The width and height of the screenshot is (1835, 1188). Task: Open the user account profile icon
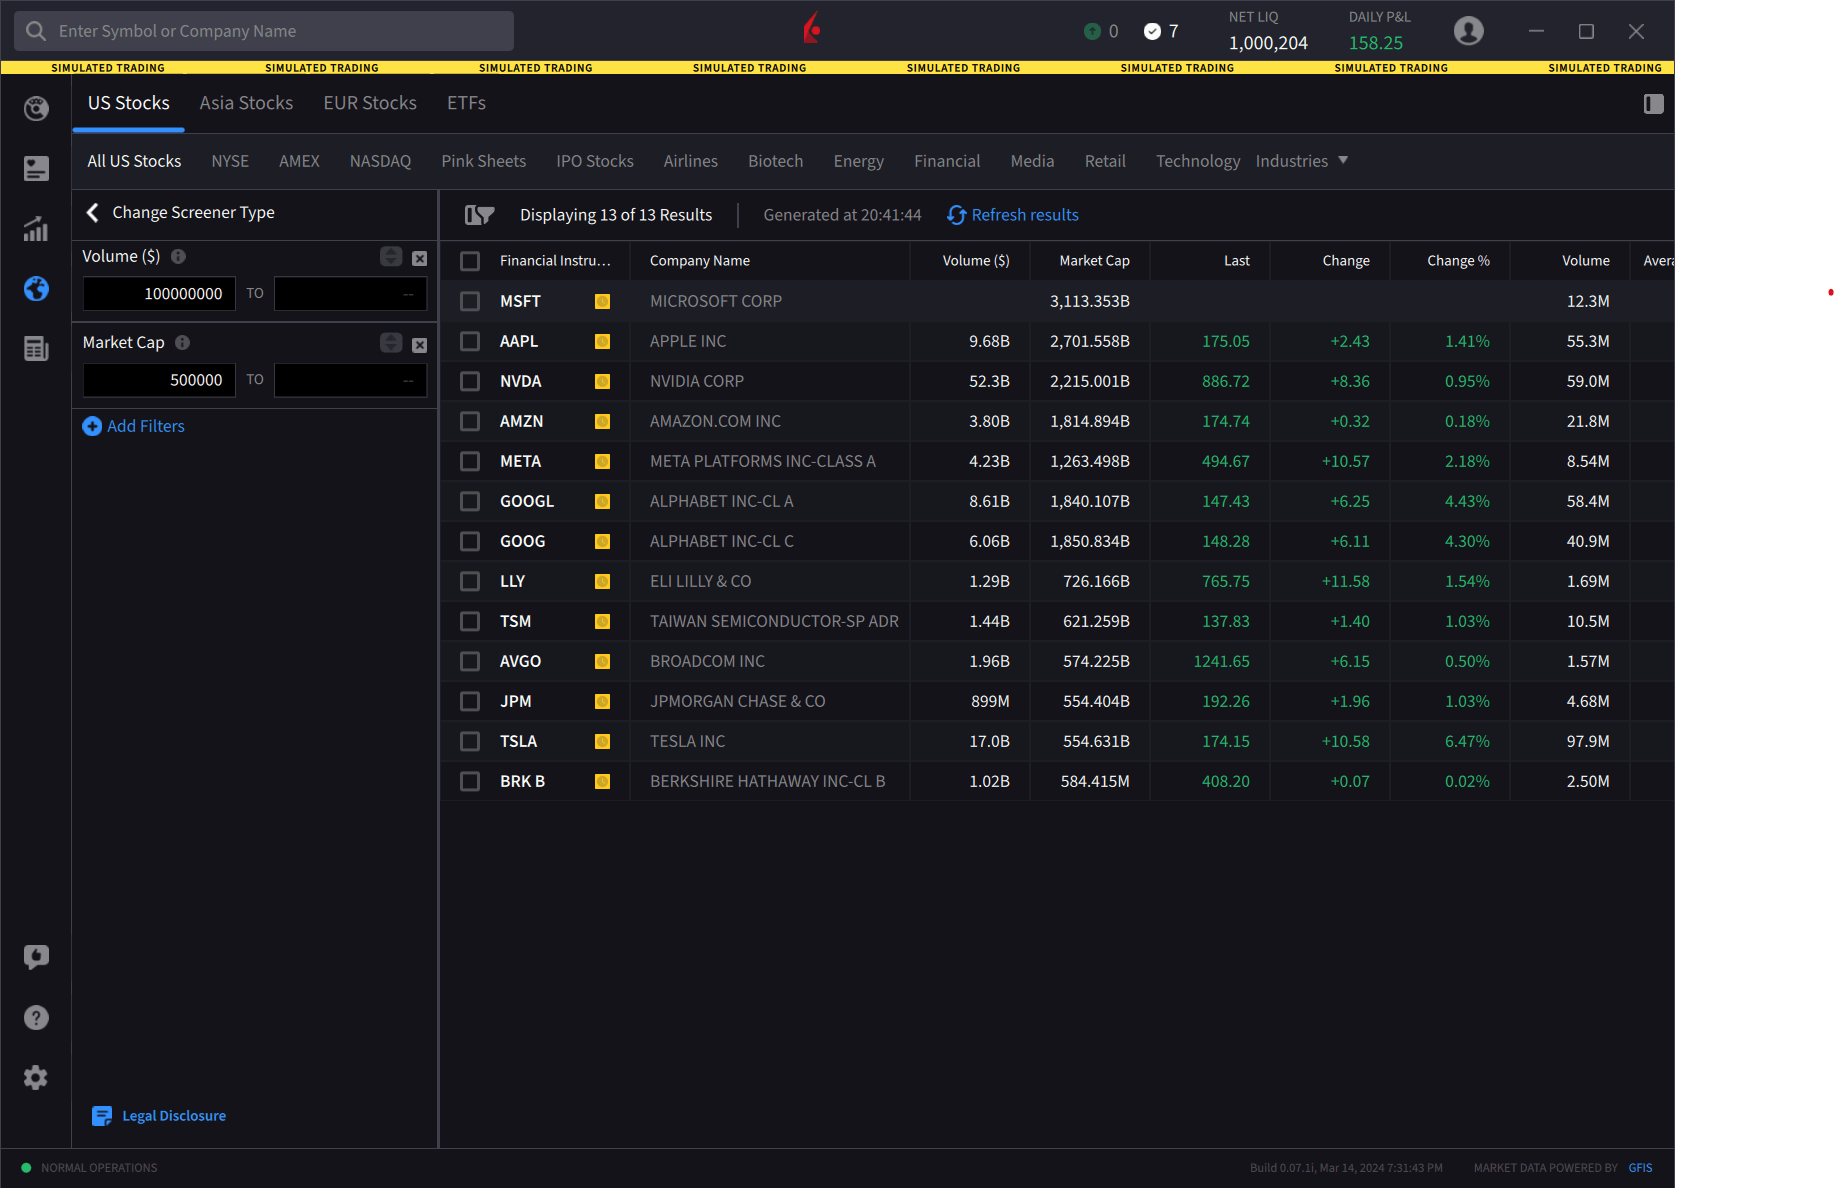click(x=1468, y=31)
